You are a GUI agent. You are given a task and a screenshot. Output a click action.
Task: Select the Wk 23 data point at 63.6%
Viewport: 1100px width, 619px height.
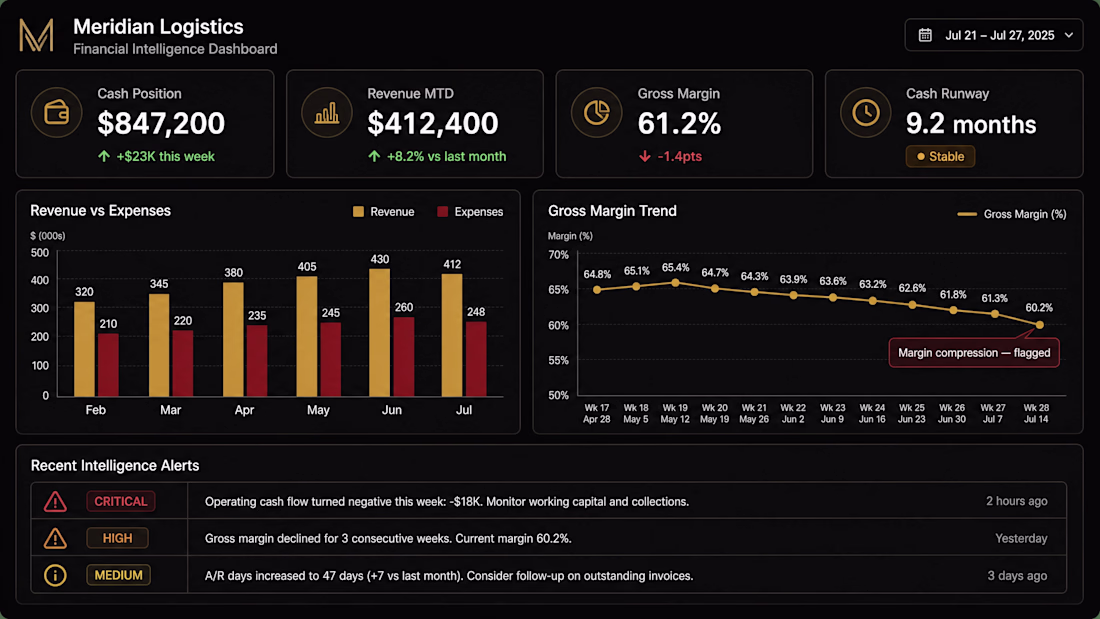tap(833, 298)
